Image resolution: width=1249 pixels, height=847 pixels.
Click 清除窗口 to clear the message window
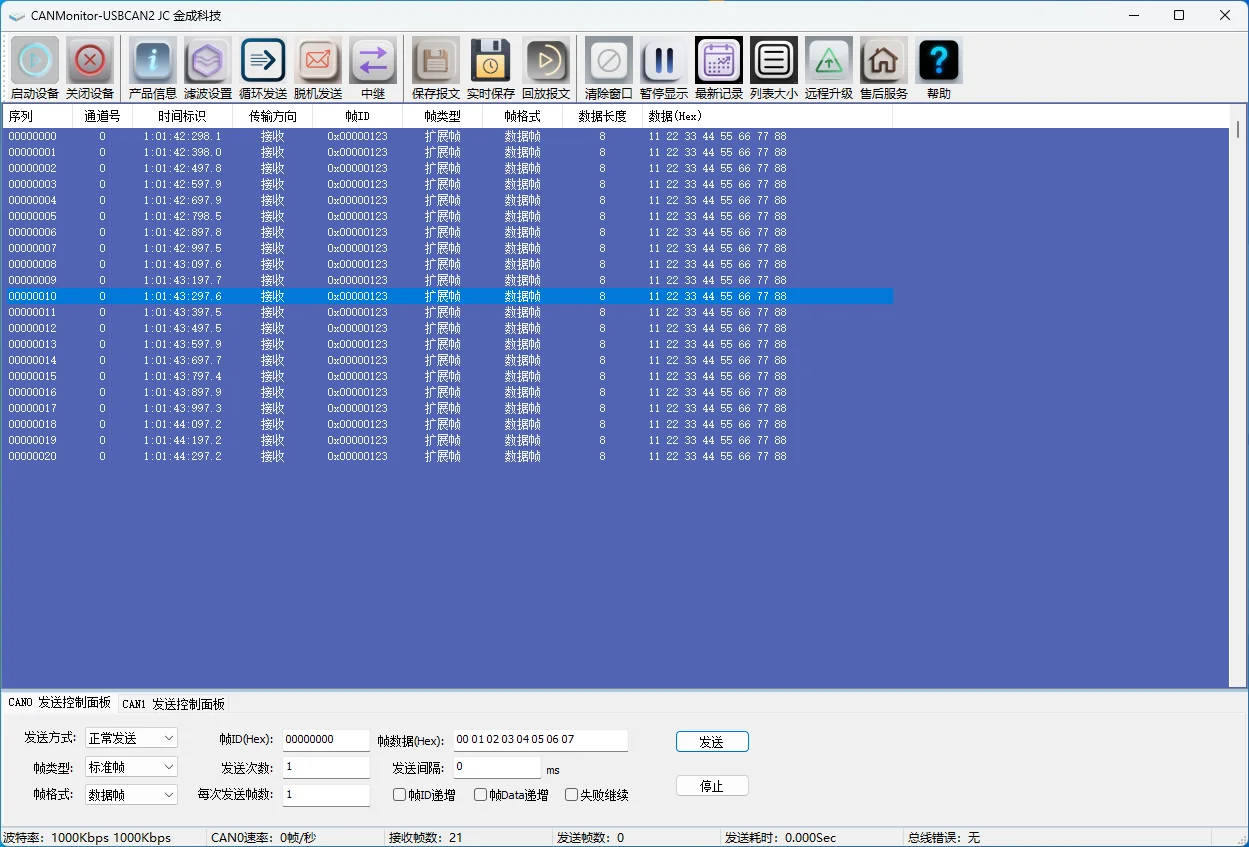pyautogui.click(x=608, y=60)
